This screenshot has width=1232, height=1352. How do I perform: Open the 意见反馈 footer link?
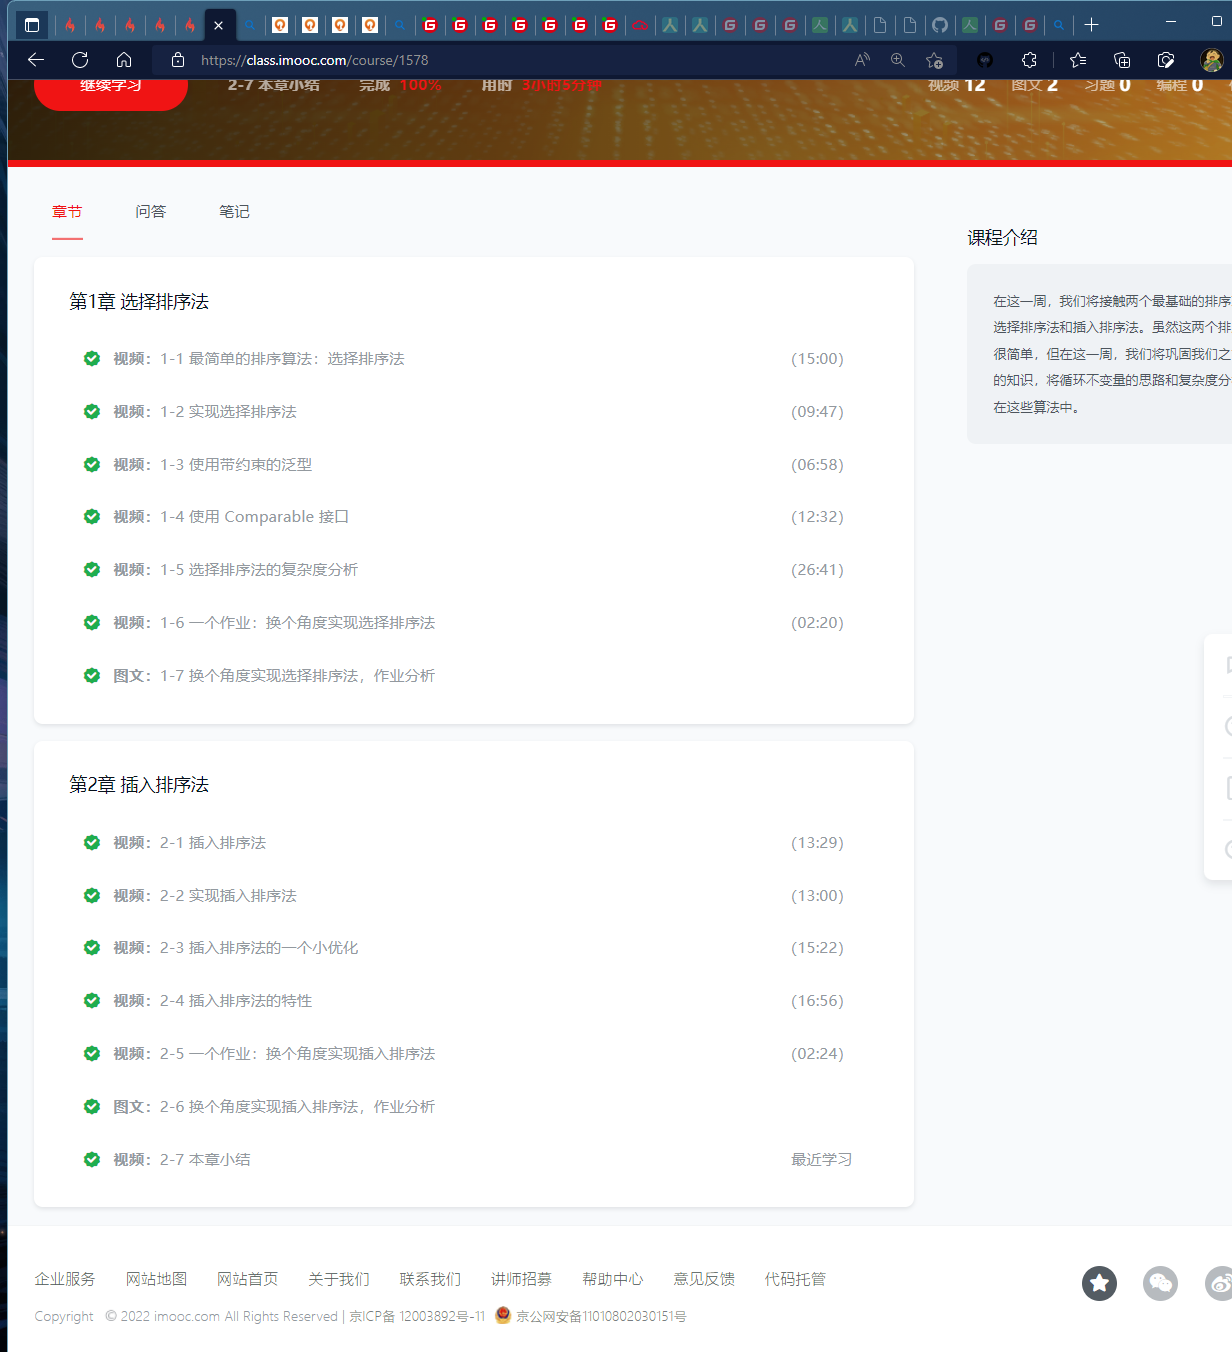pos(704,1279)
